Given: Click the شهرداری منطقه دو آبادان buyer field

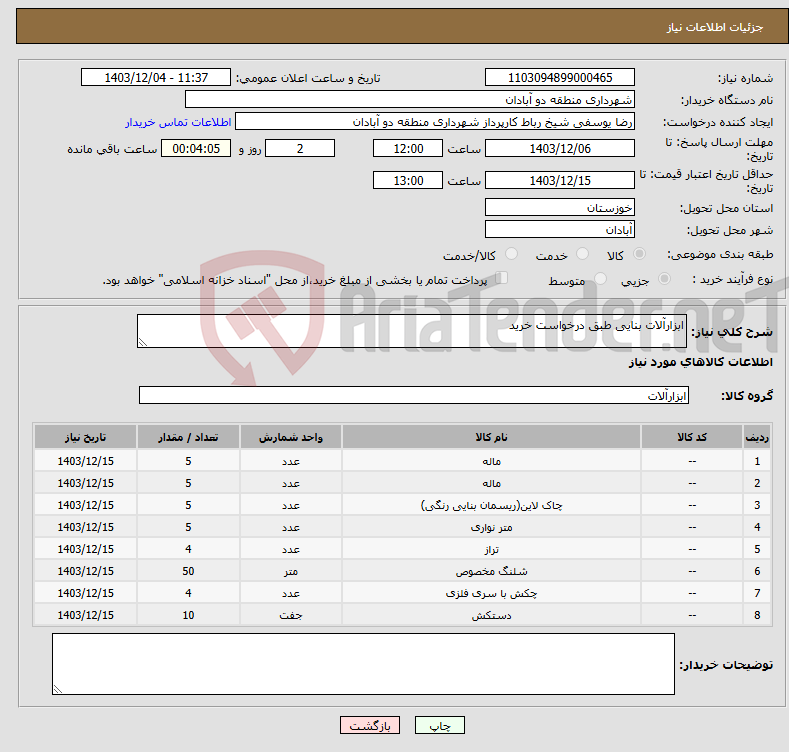Looking at the screenshot, I should click(x=410, y=99).
